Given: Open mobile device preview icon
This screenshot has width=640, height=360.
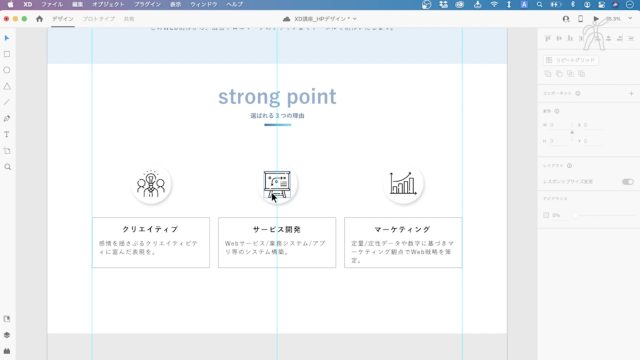Looking at the screenshot, I should click(580, 19).
